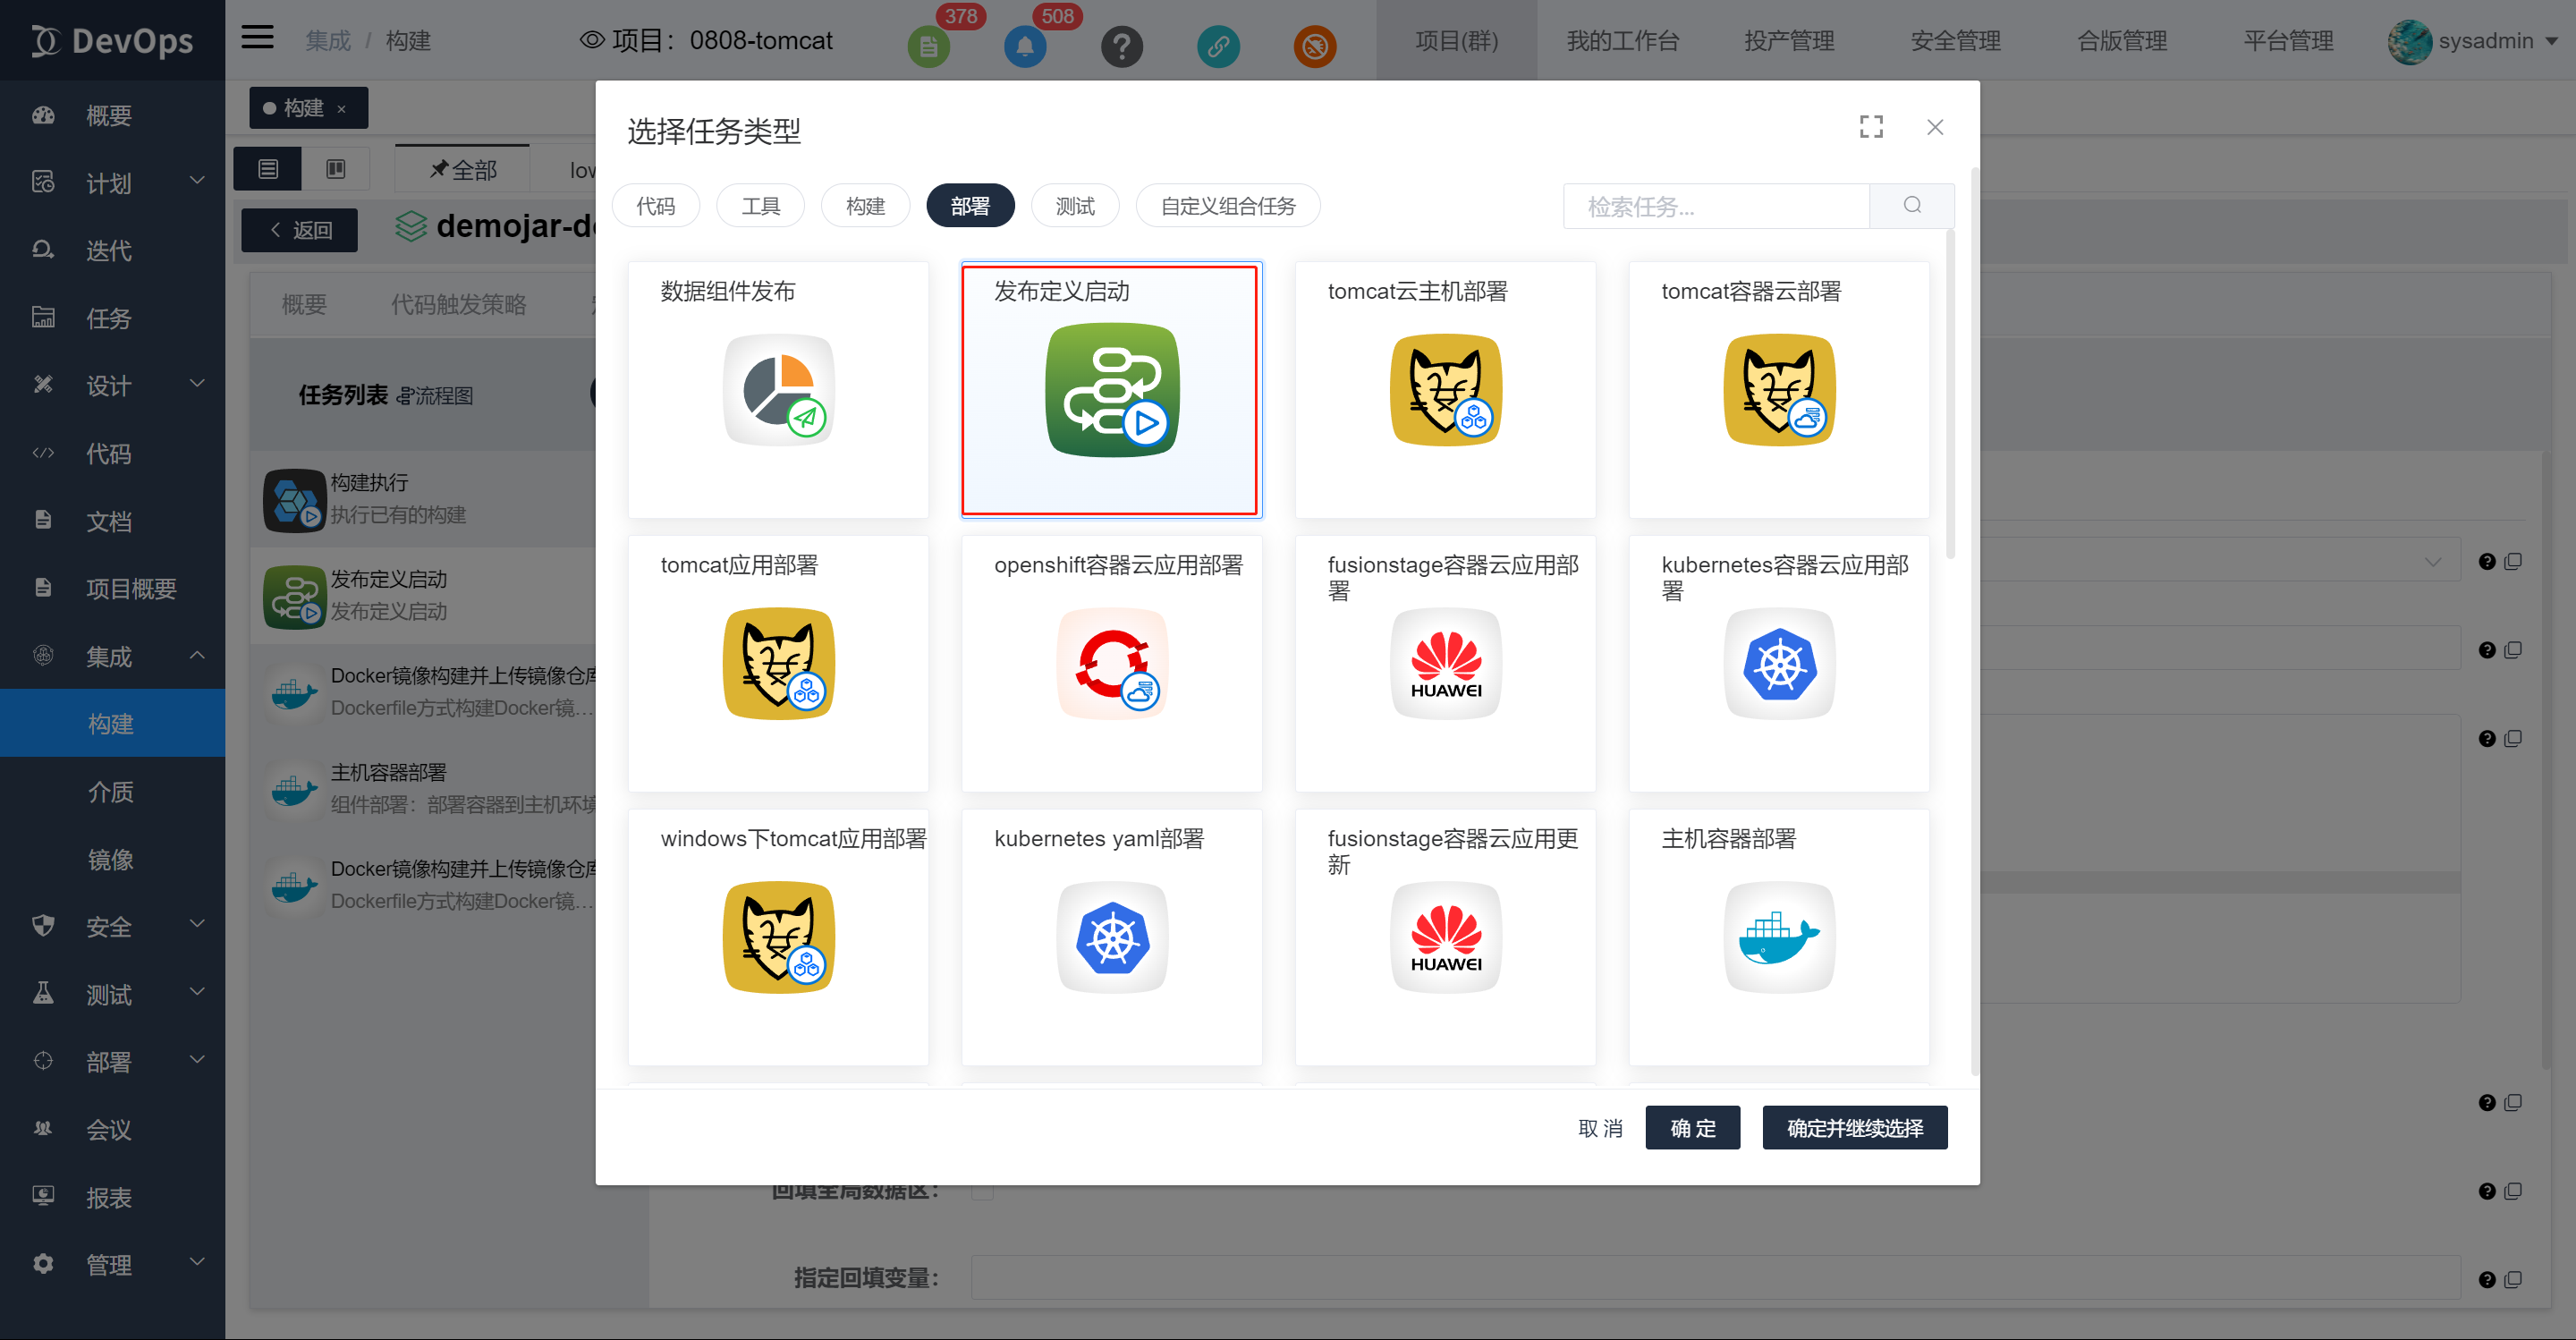Click the 指定回填变量 input field
The width and height of the screenshot is (2576, 1340).
[1715, 1279]
